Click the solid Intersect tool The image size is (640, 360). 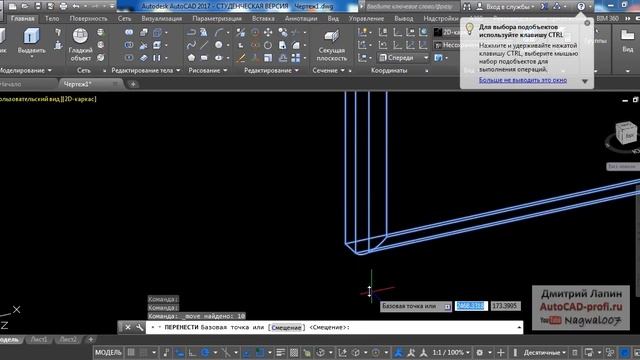point(129,58)
